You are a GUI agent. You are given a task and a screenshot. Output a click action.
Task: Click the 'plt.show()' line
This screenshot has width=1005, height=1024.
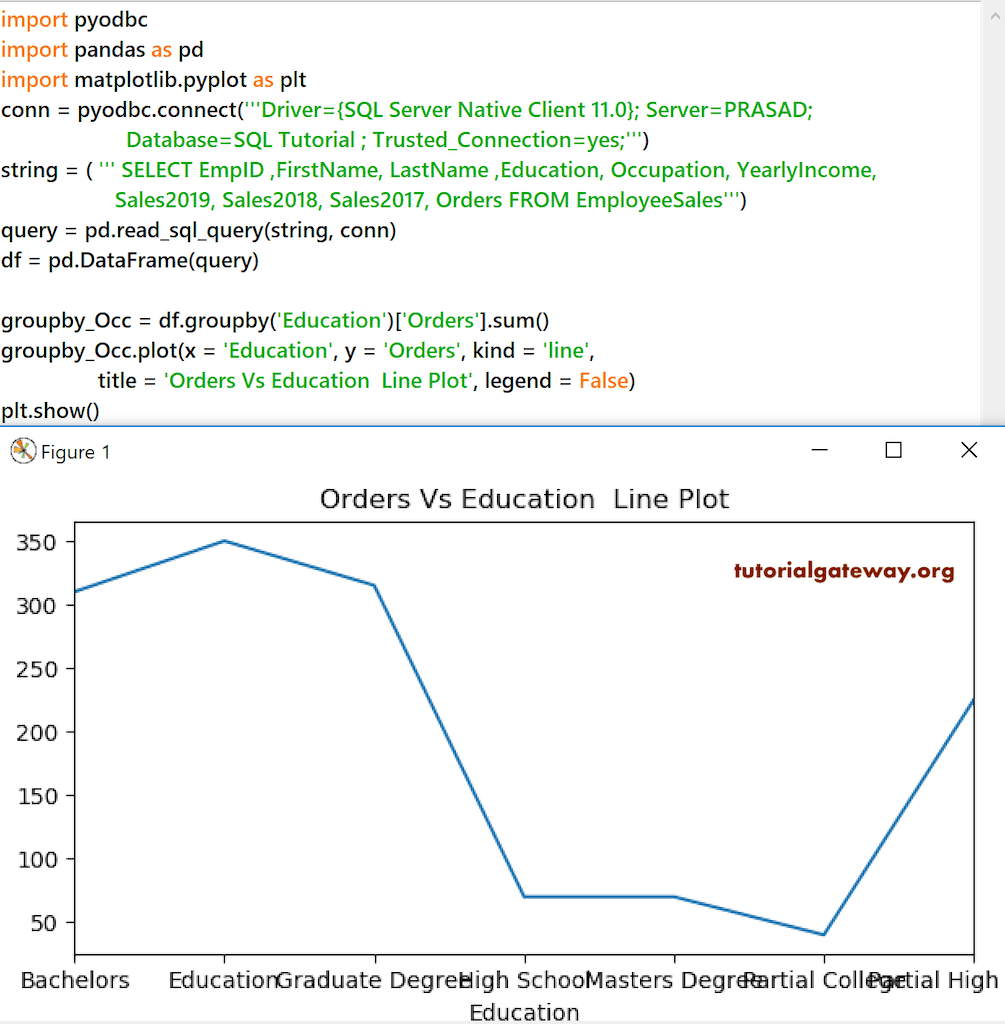(x=50, y=411)
